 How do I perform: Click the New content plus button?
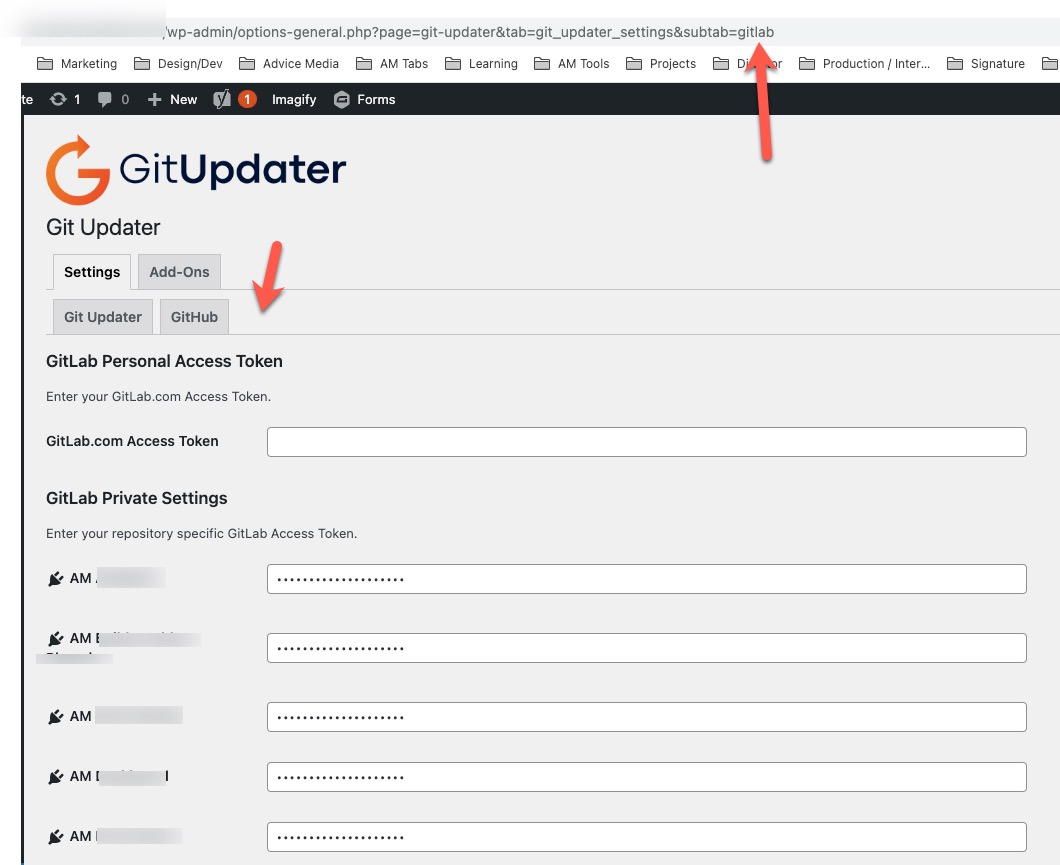172,99
